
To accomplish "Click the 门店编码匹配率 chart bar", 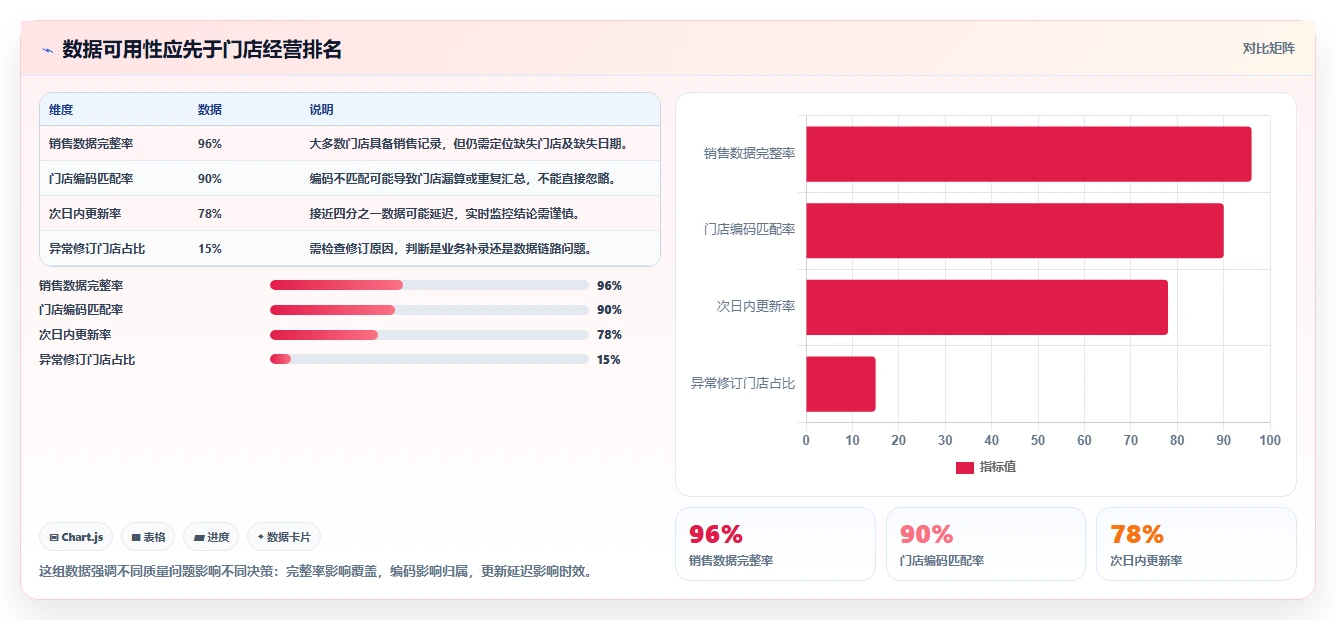I will [x=1015, y=230].
